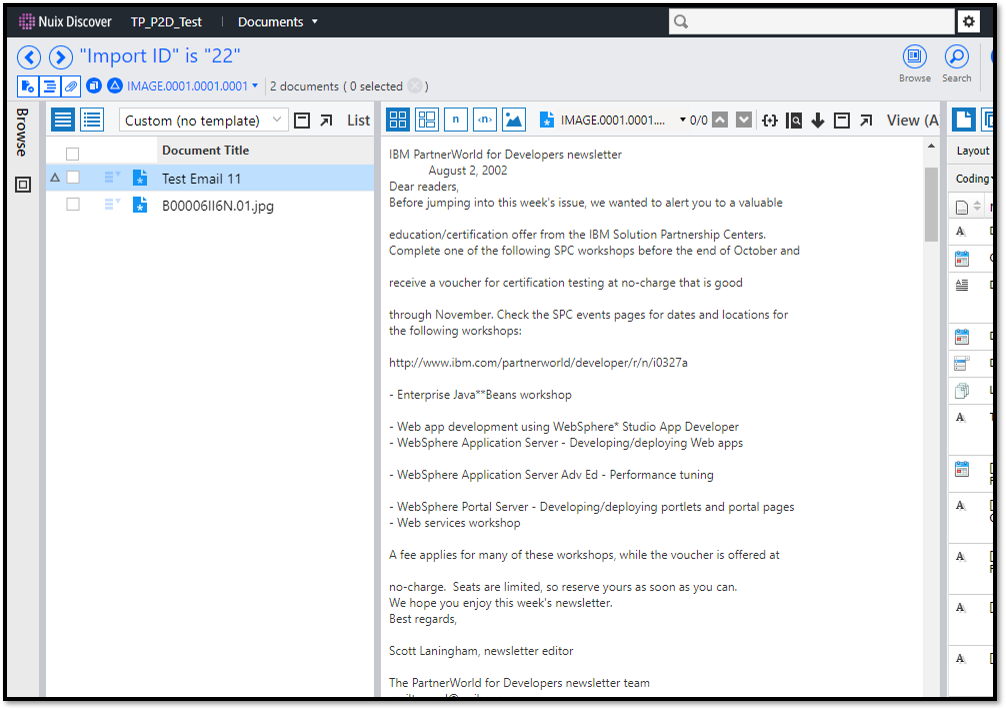Click the paperclip attachments icon
This screenshot has width=1006, height=710.
(x=71, y=86)
